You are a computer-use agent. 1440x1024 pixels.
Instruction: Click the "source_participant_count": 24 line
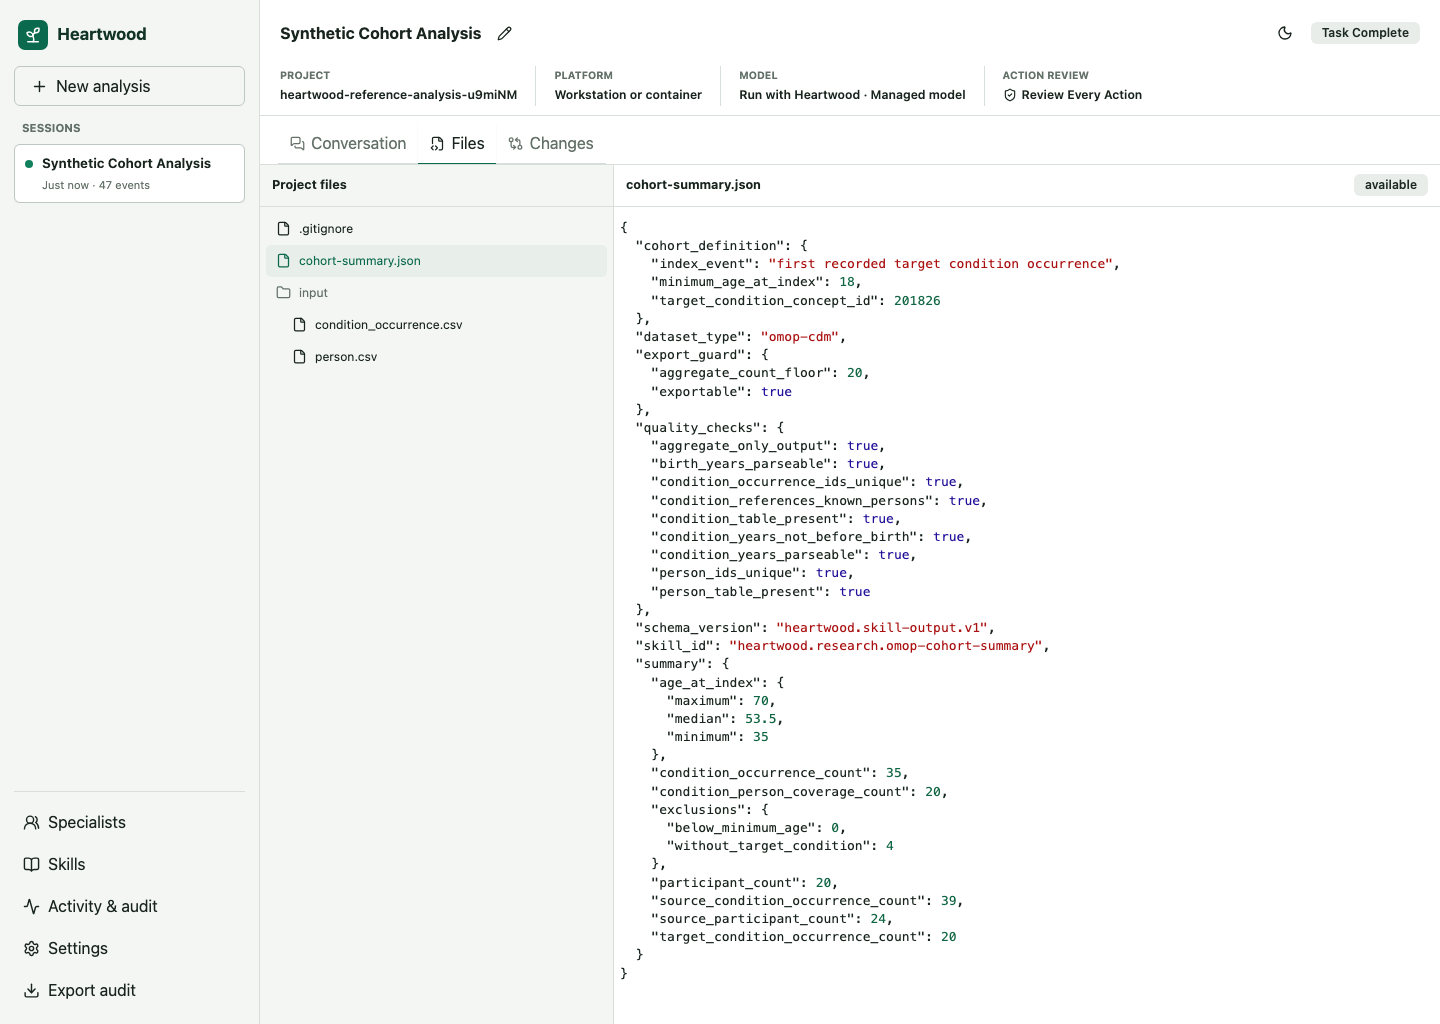tap(772, 919)
